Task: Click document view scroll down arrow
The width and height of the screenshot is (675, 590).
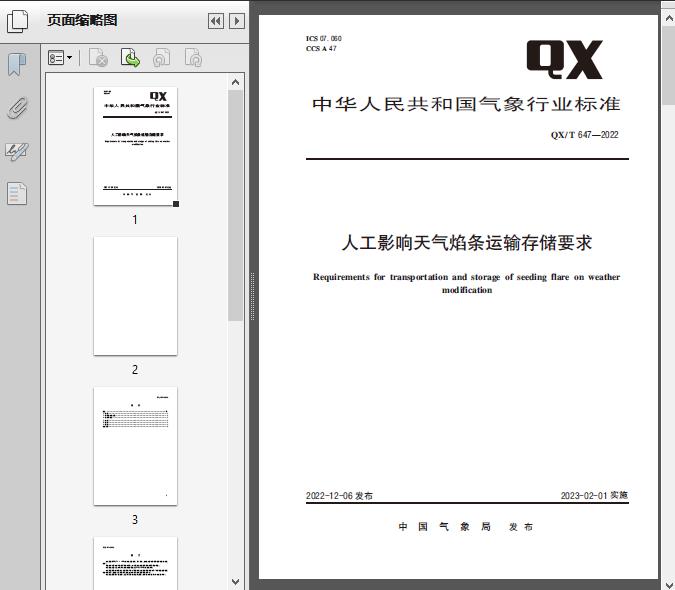Action: (669, 583)
